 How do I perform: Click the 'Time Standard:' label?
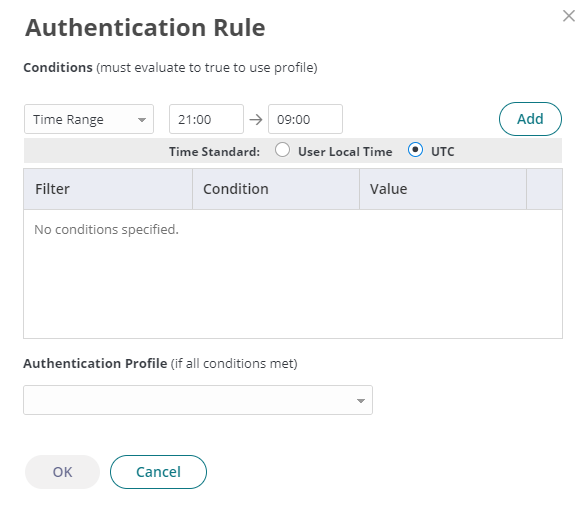click(x=214, y=152)
